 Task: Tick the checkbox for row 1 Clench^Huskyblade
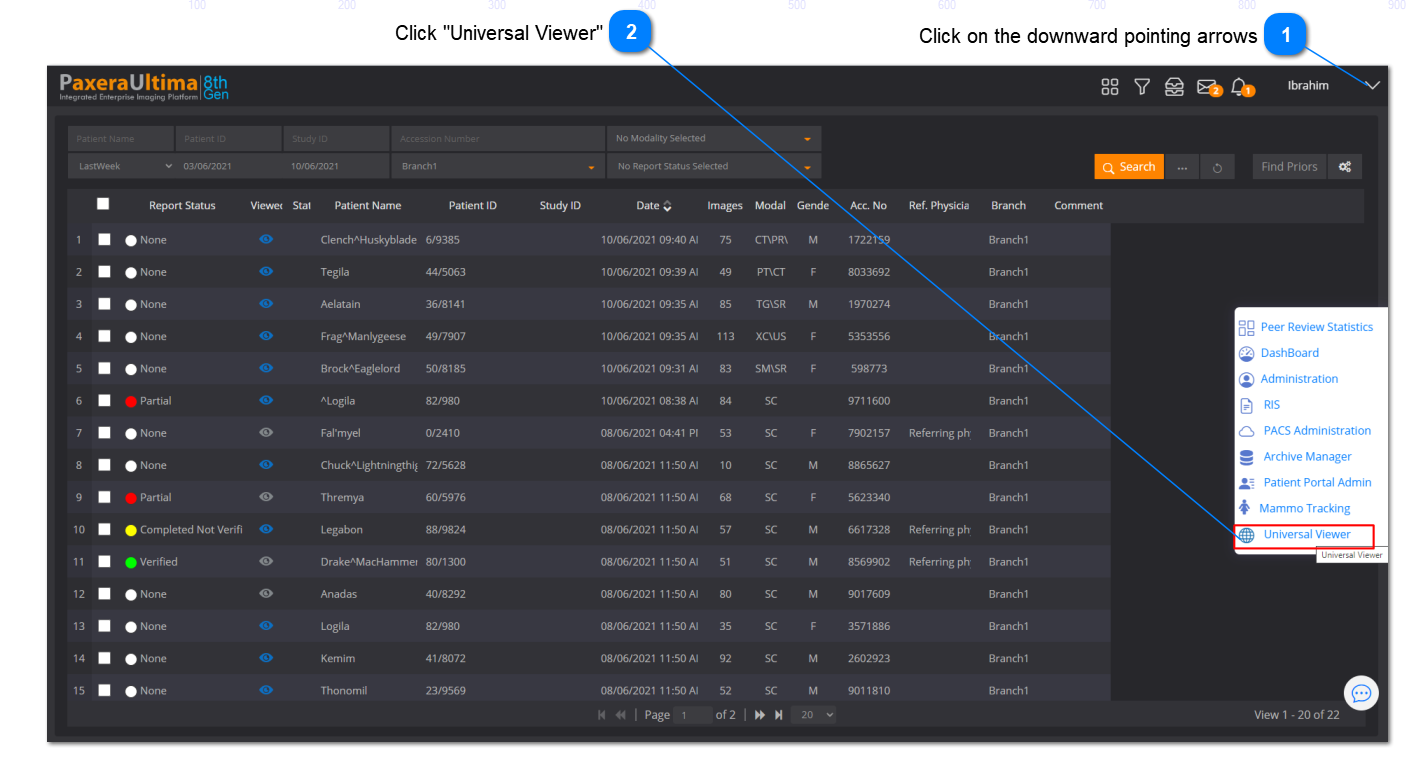click(x=104, y=240)
